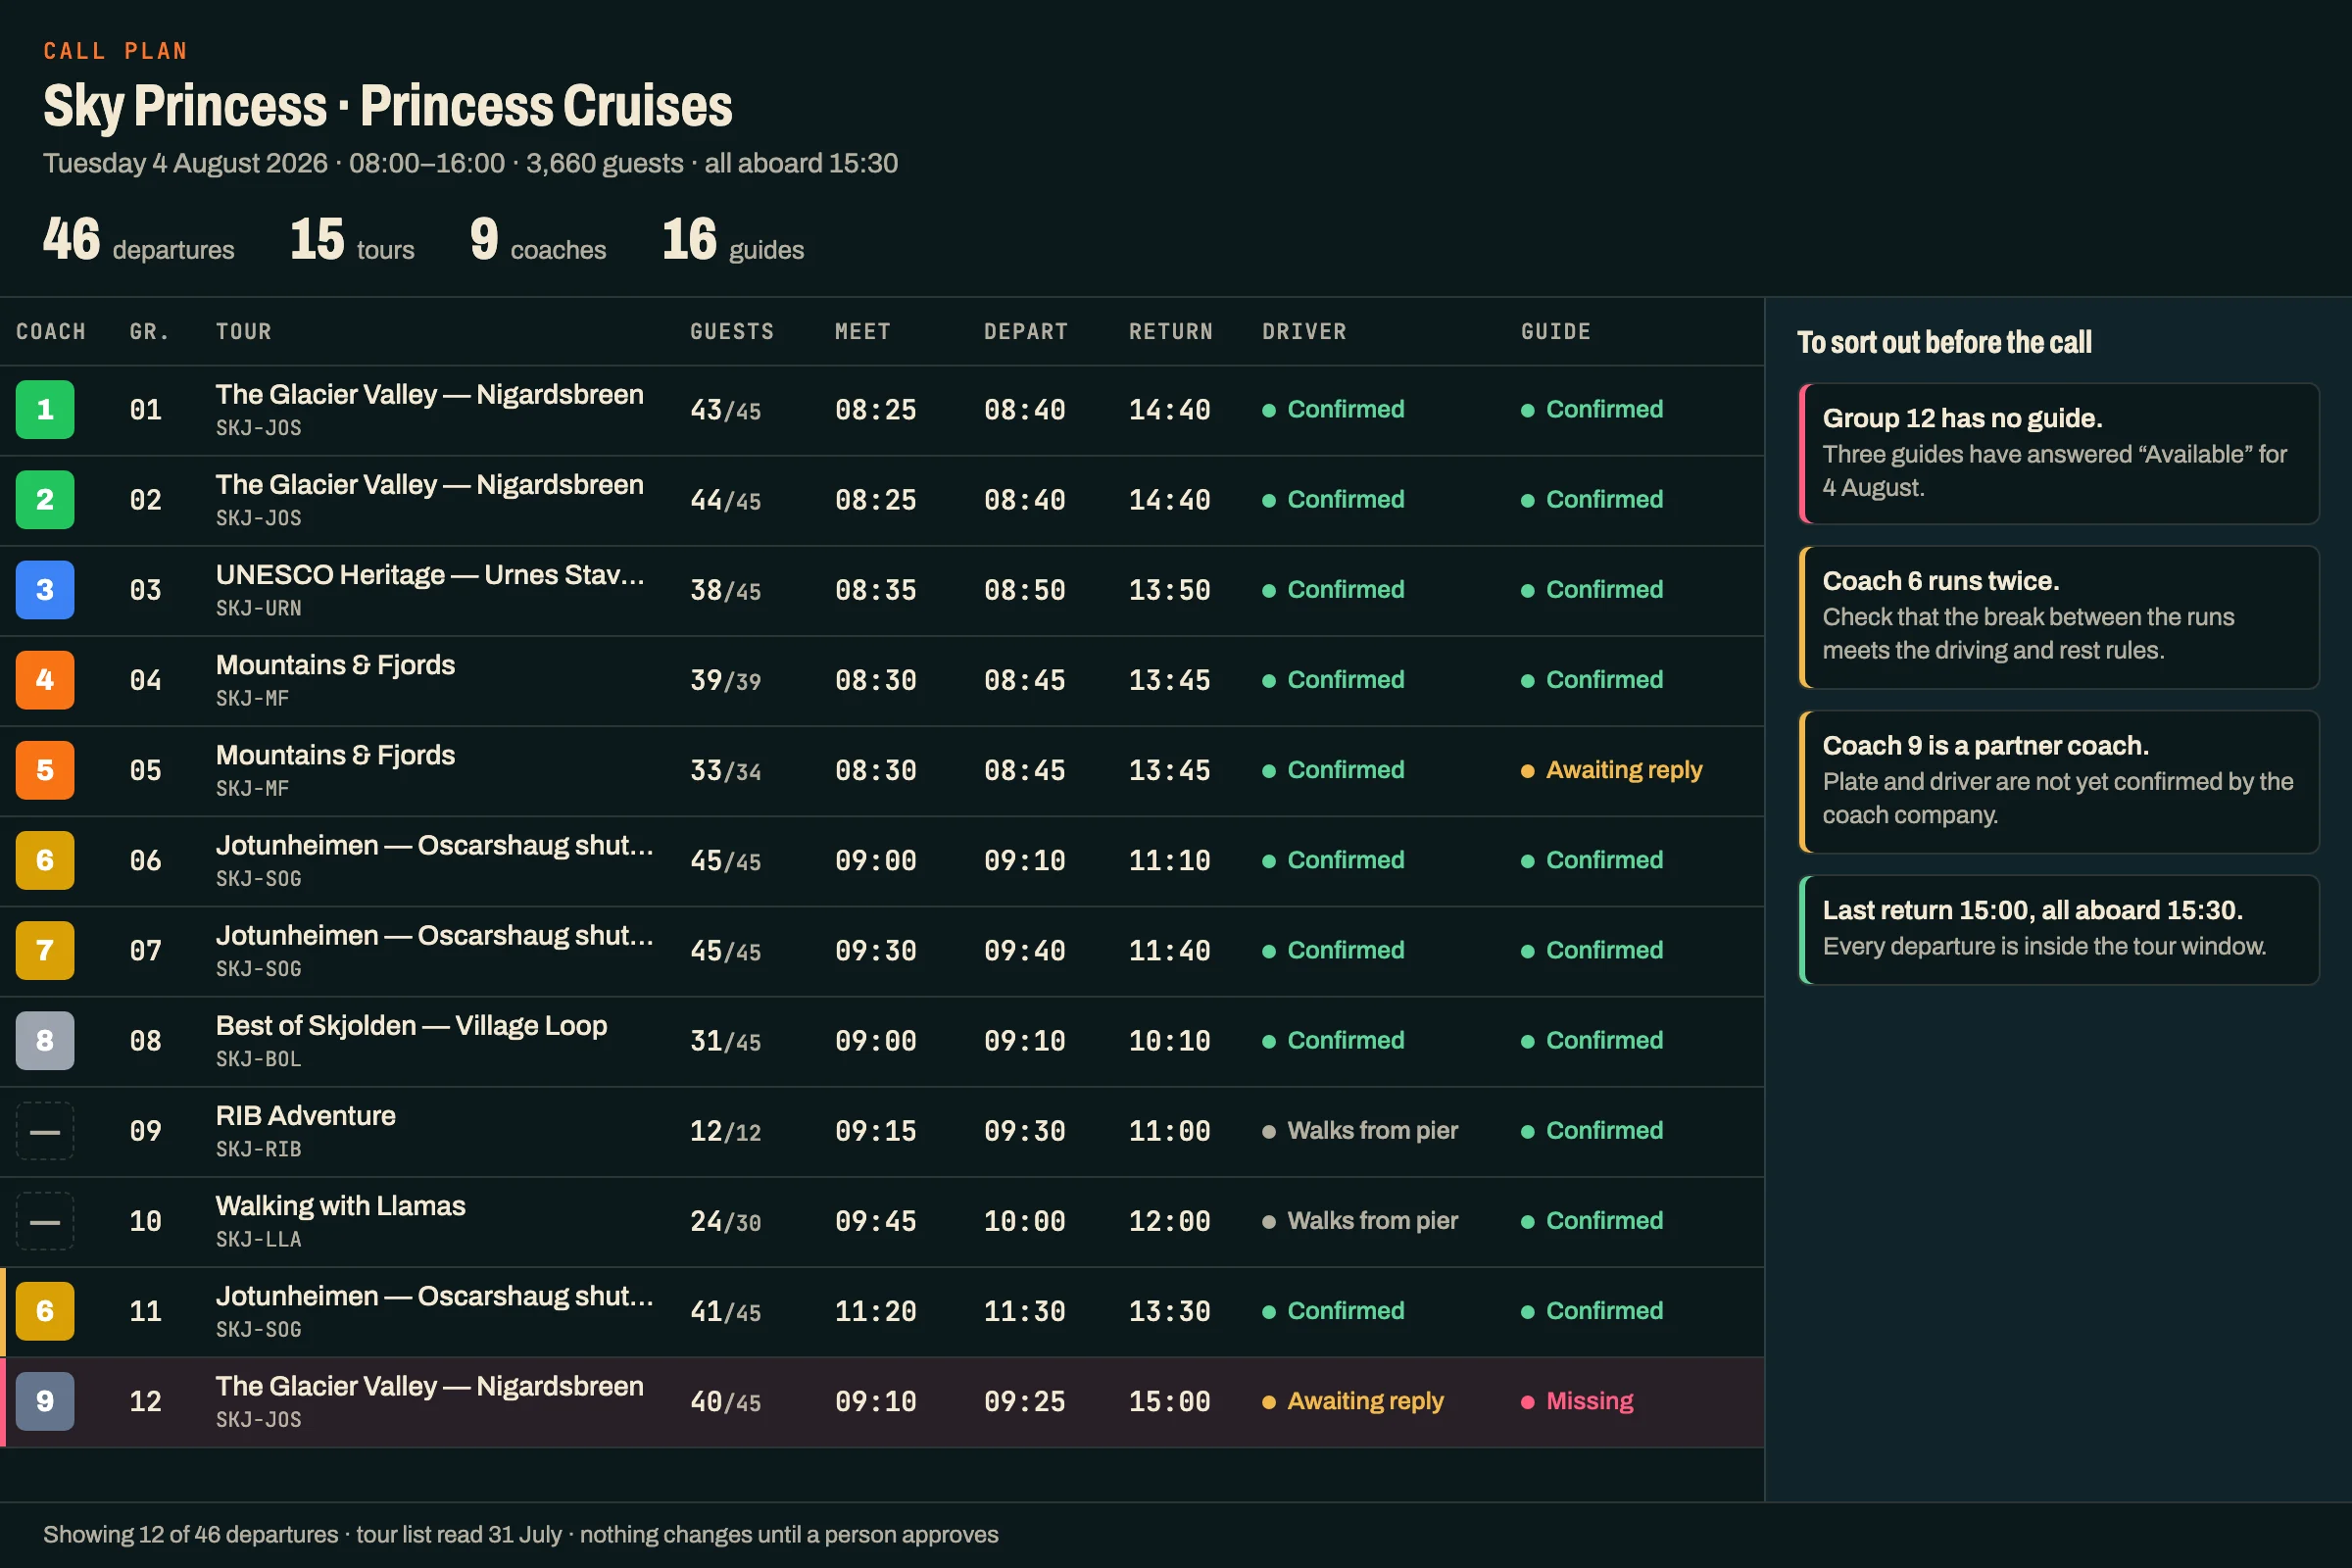Click the '46 departures' summary stat
The image size is (2352, 1568).
(138, 240)
